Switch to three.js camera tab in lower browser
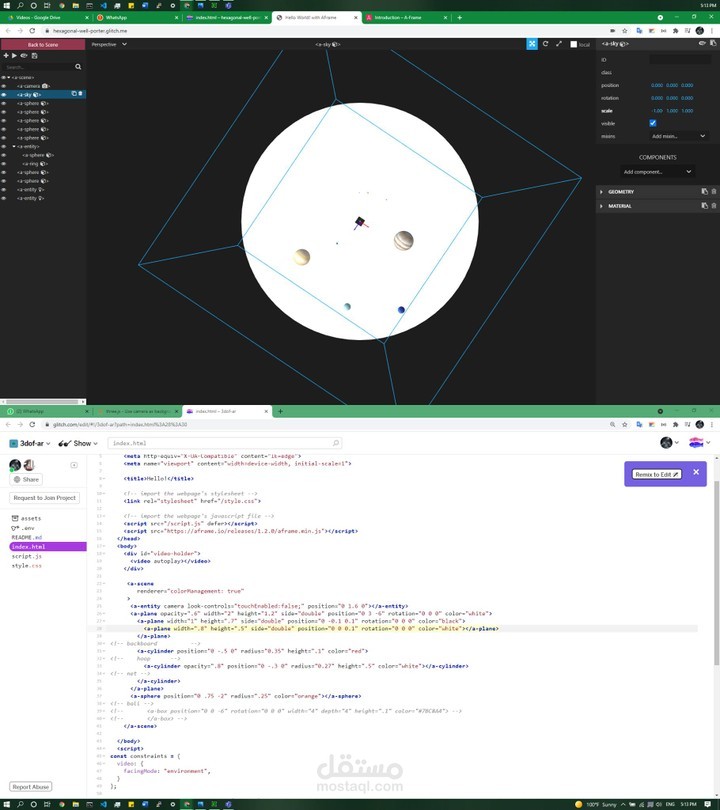720x810 pixels. [136, 411]
